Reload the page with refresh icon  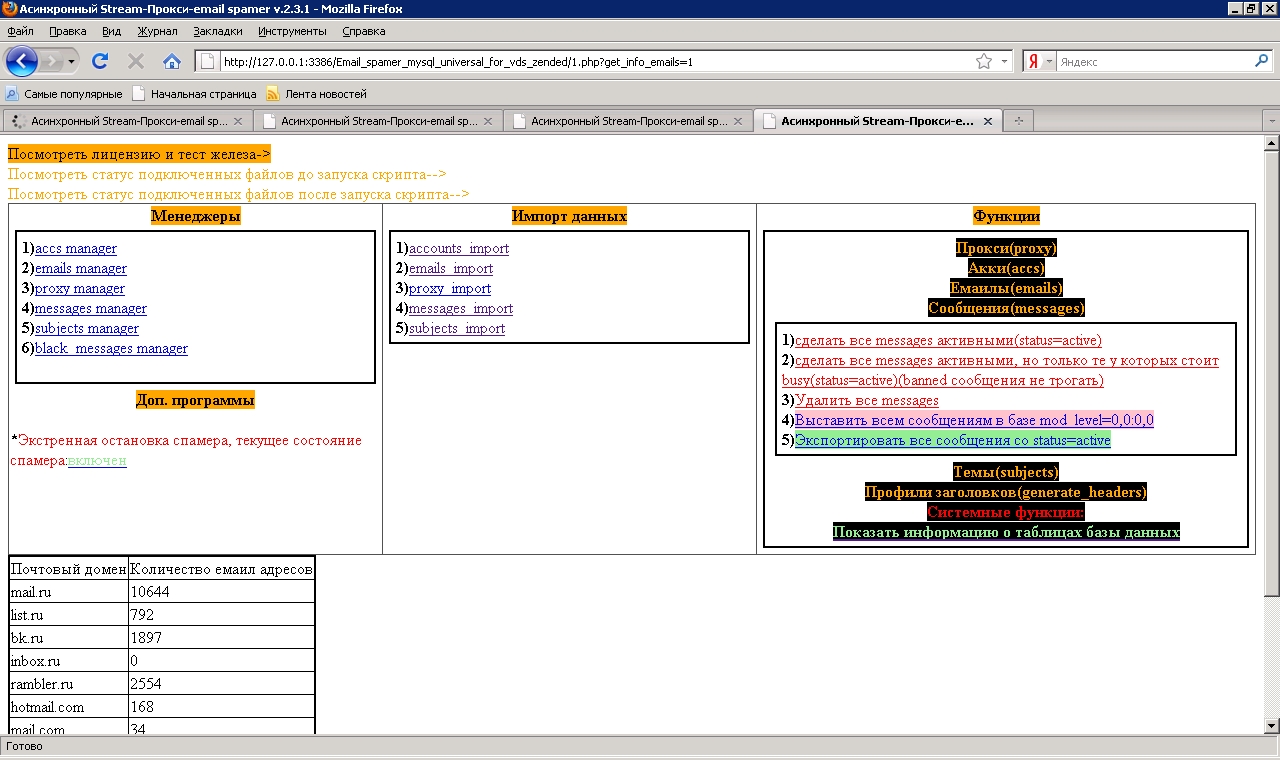(x=100, y=61)
